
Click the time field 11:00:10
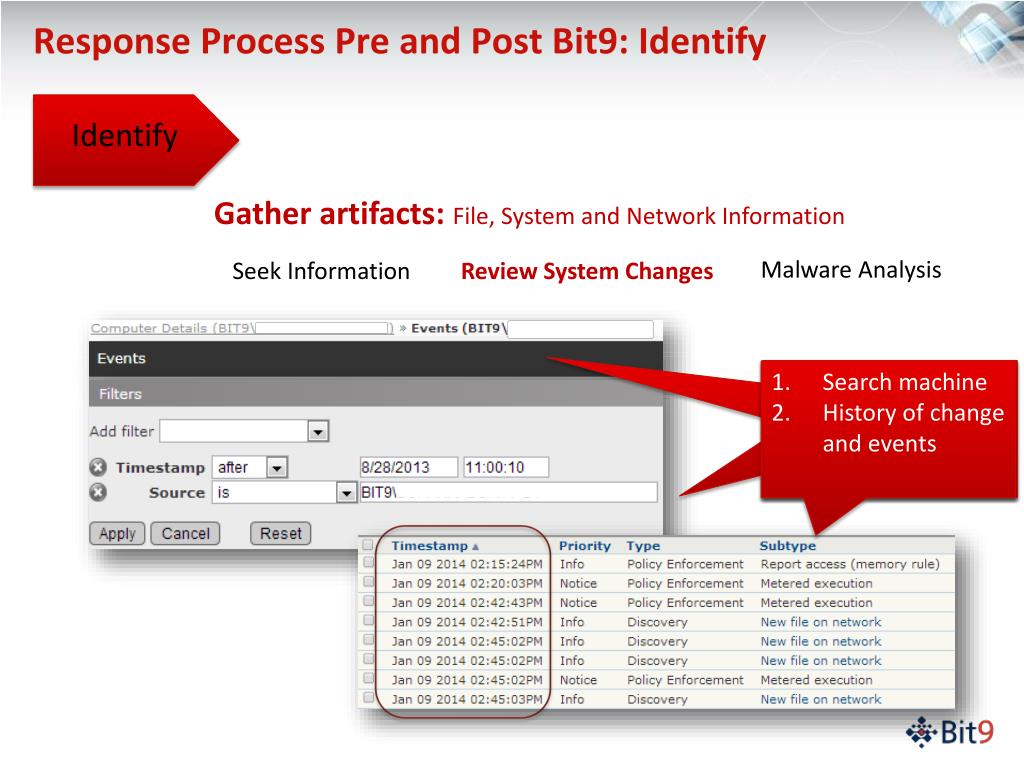[x=506, y=468]
